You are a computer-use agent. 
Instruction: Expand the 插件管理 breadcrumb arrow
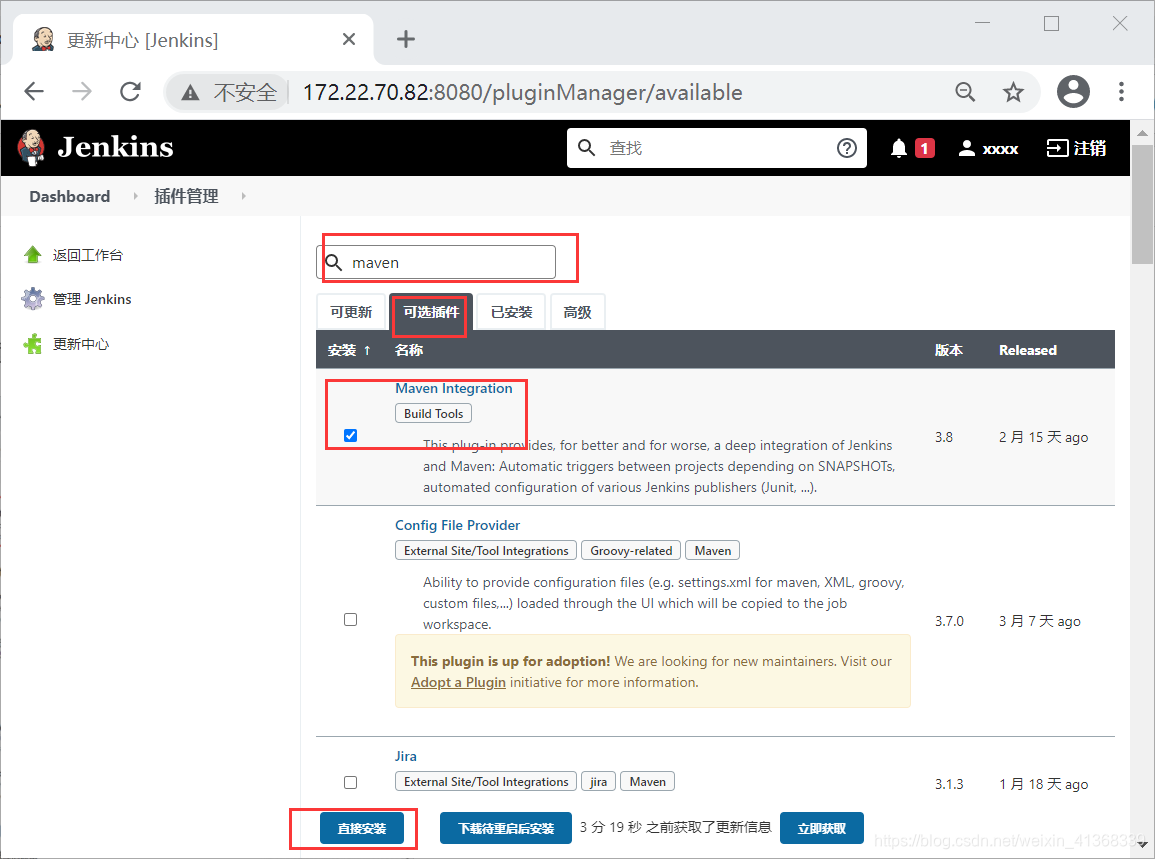pyautogui.click(x=244, y=196)
